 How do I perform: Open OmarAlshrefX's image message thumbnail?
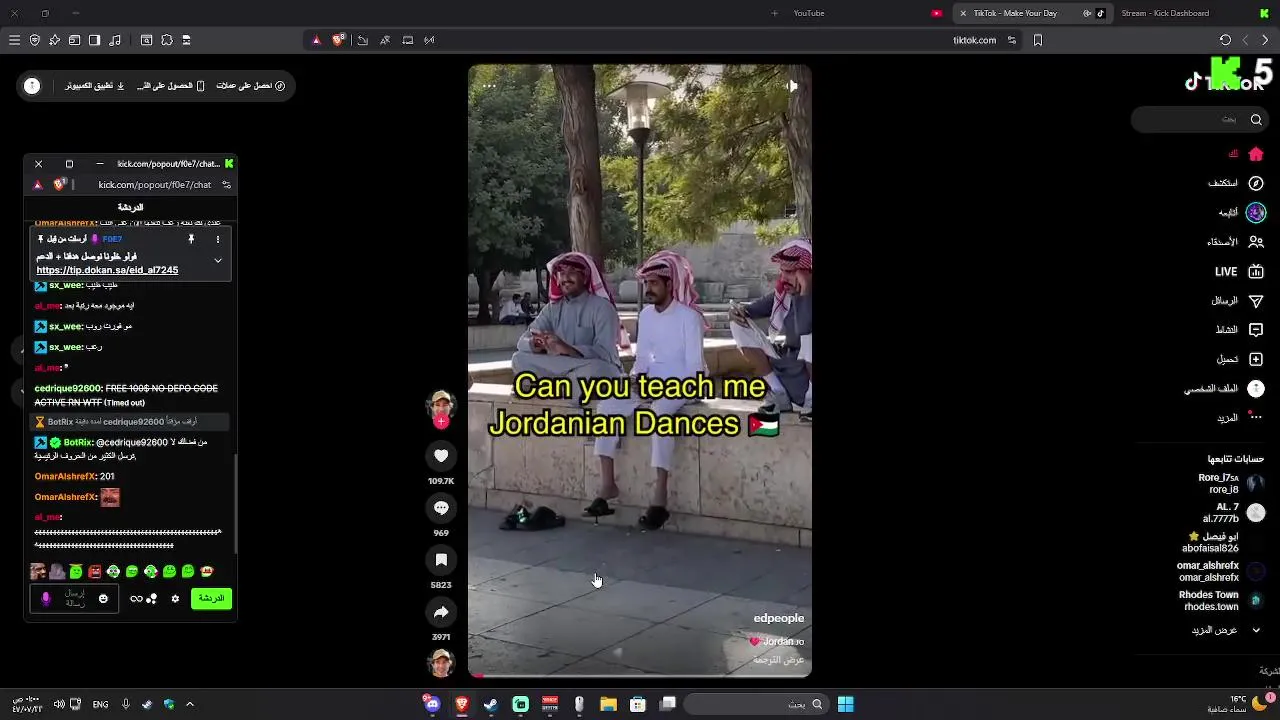(110, 497)
